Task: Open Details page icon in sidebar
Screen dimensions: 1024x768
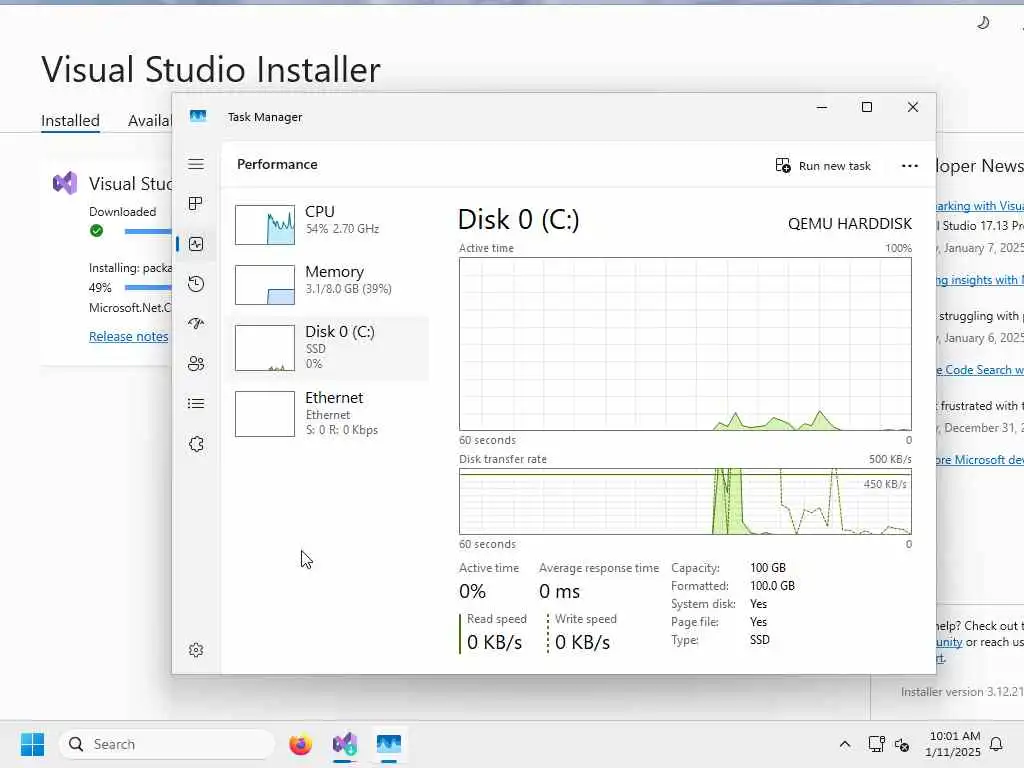Action: (196, 404)
